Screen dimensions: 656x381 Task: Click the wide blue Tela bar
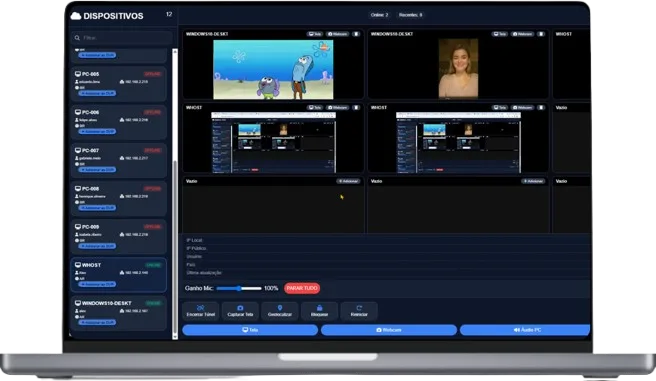[250, 330]
